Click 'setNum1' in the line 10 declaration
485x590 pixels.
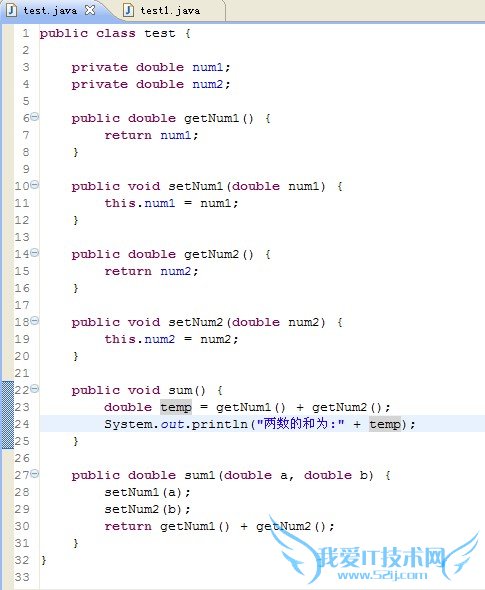(x=196, y=186)
